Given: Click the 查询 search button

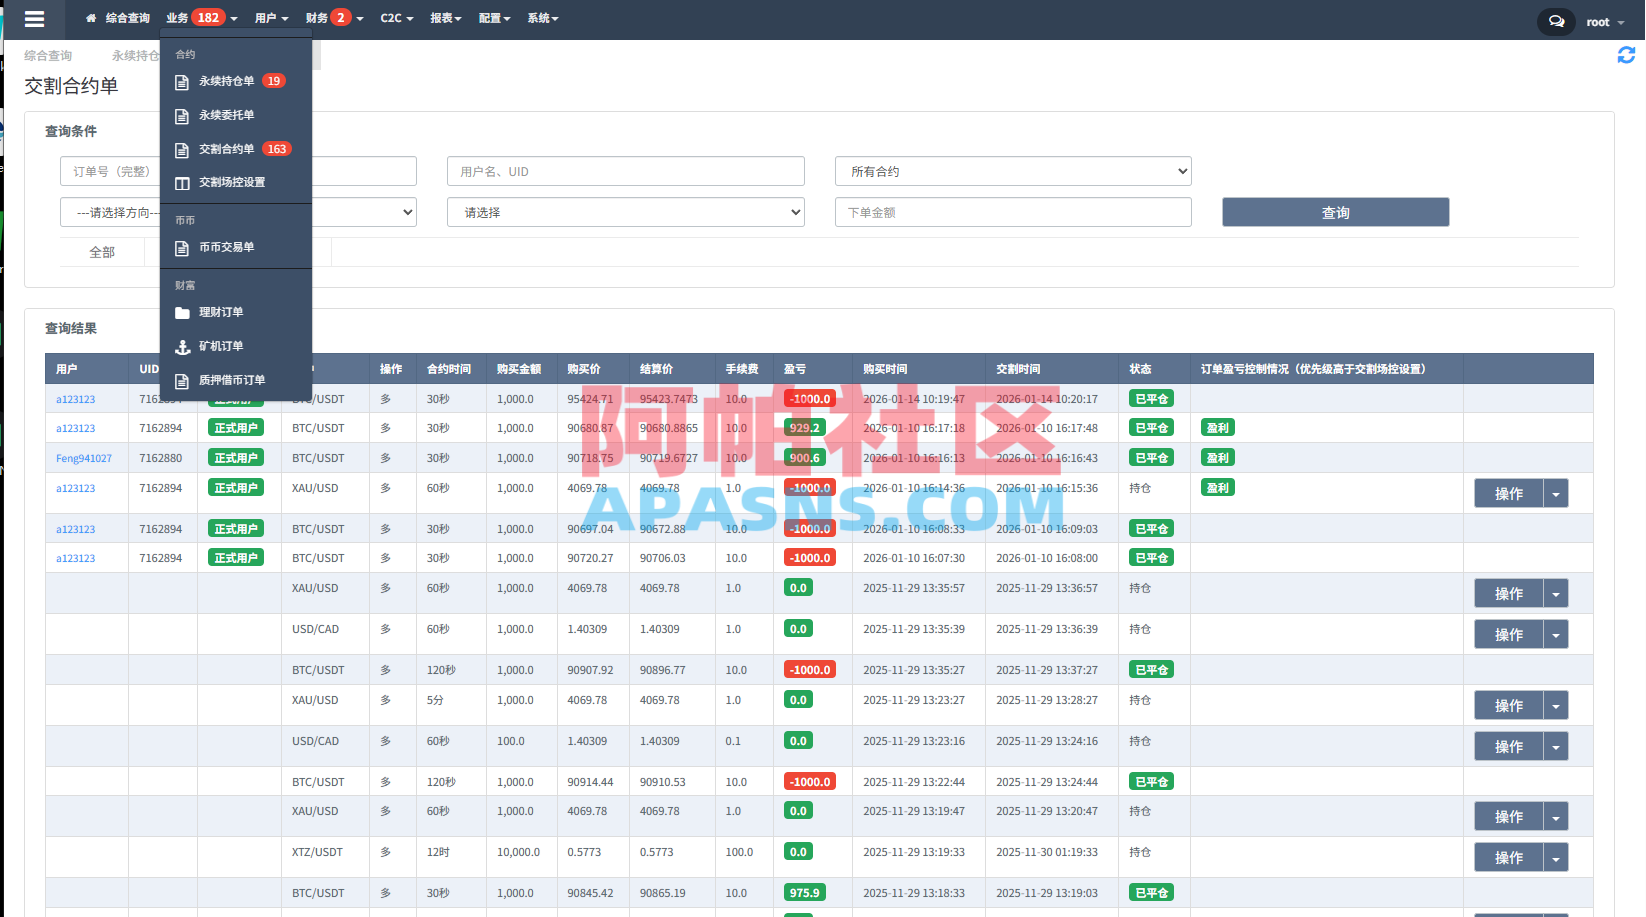Looking at the screenshot, I should pyautogui.click(x=1335, y=212).
